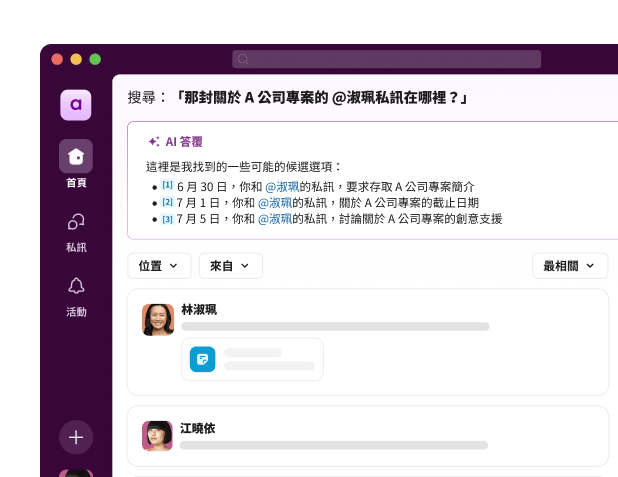Click the search query heading text
The image size is (618, 477).
(x=297, y=97)
